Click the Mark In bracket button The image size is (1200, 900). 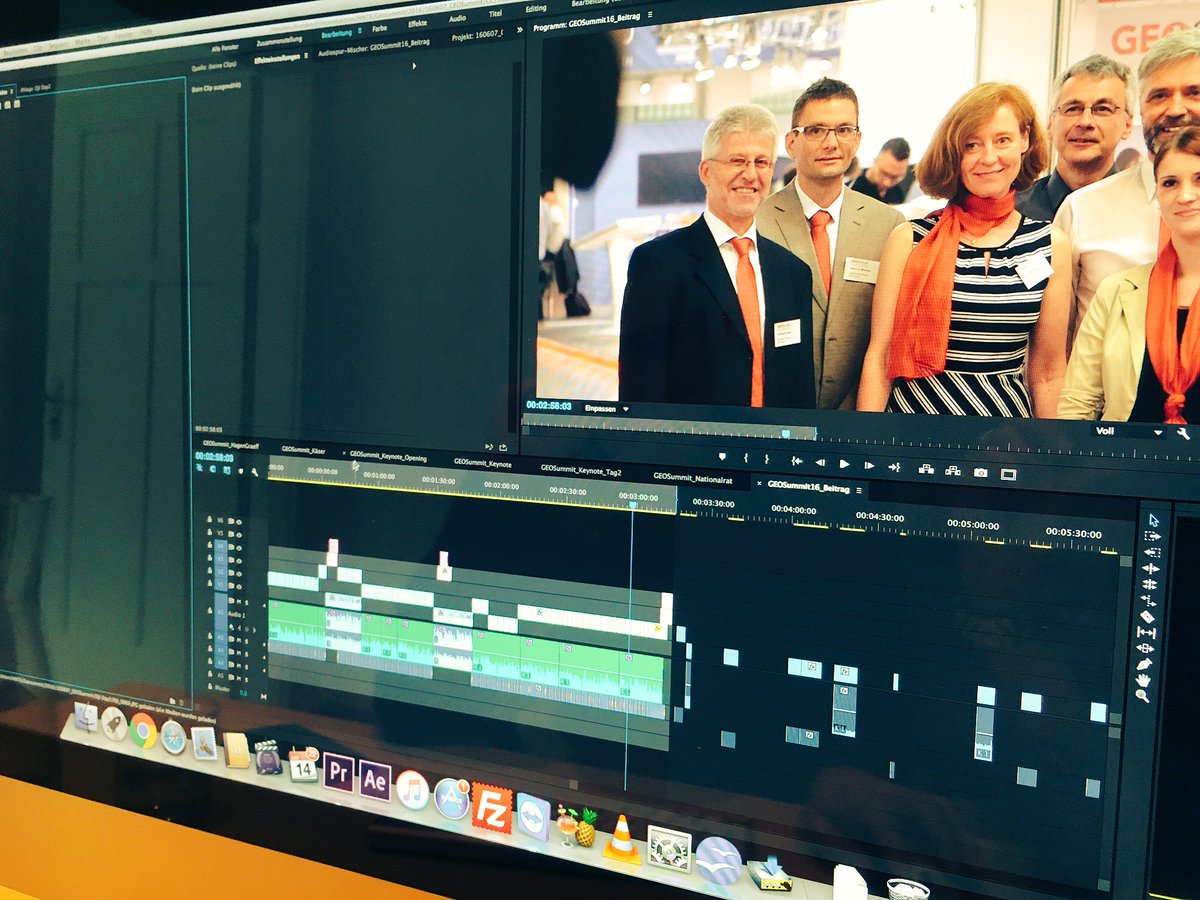tap(746, 459)
